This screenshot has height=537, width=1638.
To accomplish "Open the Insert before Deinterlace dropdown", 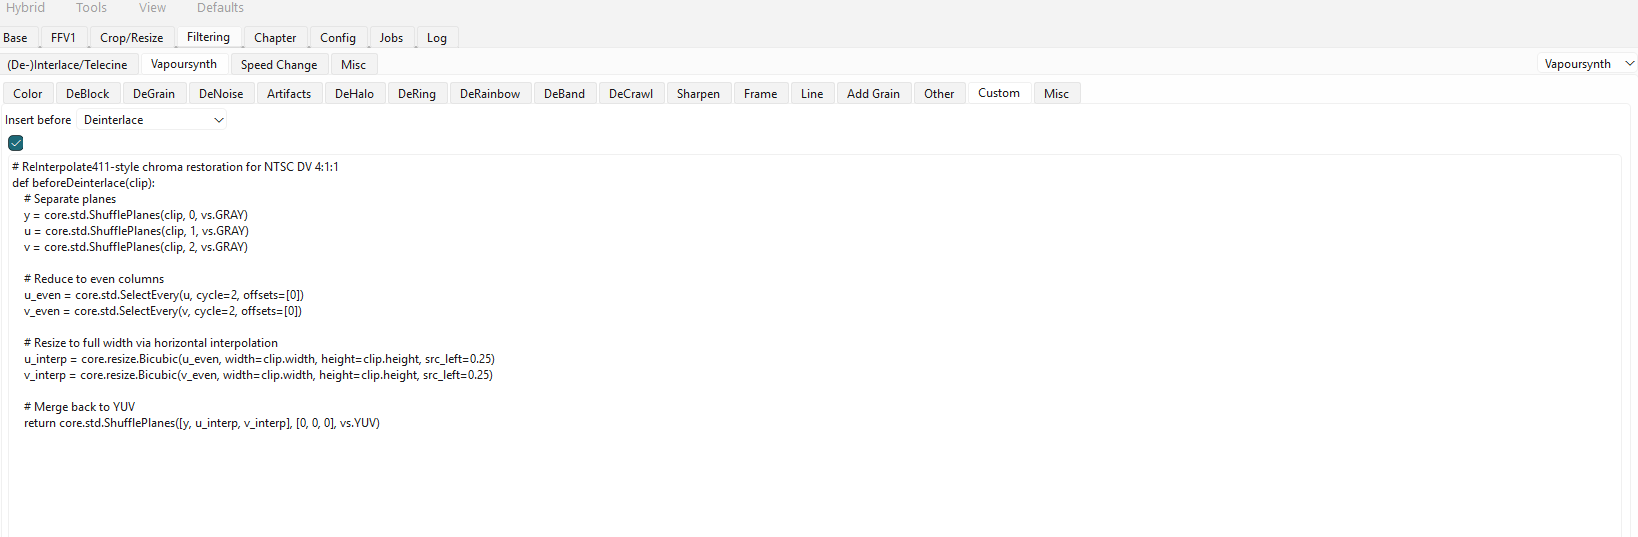I will coord(153,120).
